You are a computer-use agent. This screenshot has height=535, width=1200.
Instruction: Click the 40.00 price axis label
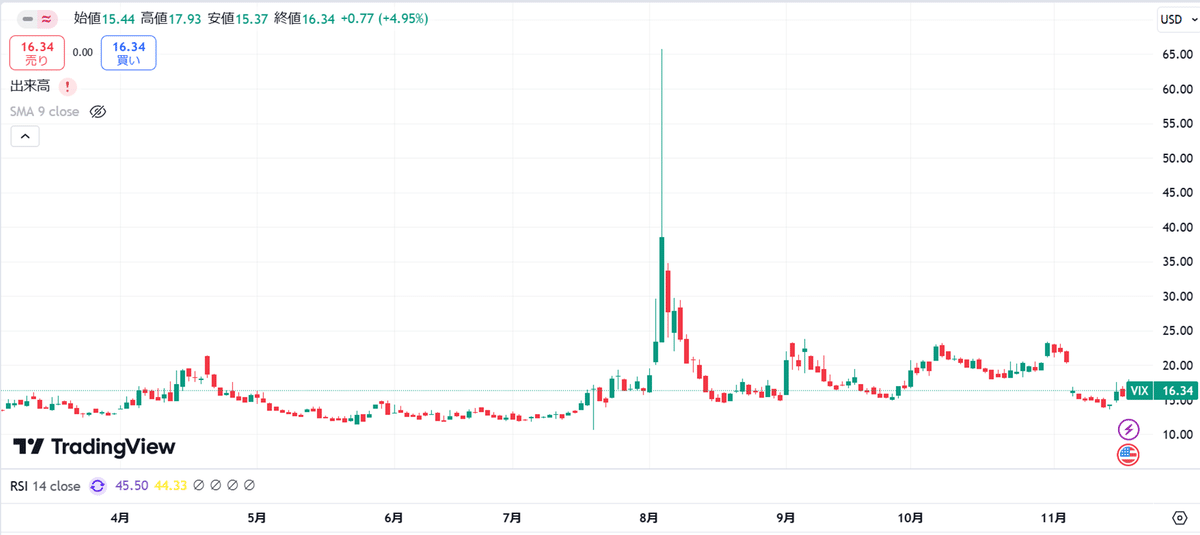pyautogui.click(x=1176, y=227)
